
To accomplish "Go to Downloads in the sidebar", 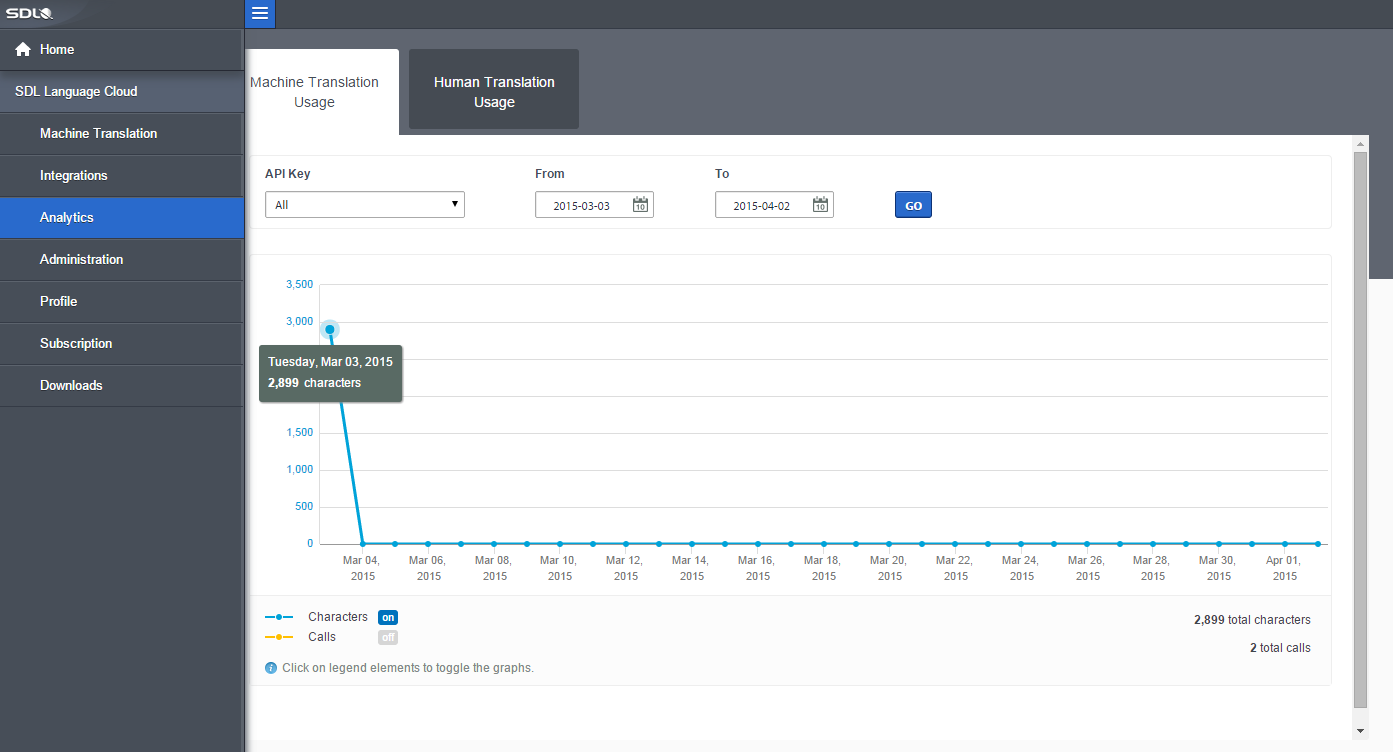I will (x=71, y=385).
